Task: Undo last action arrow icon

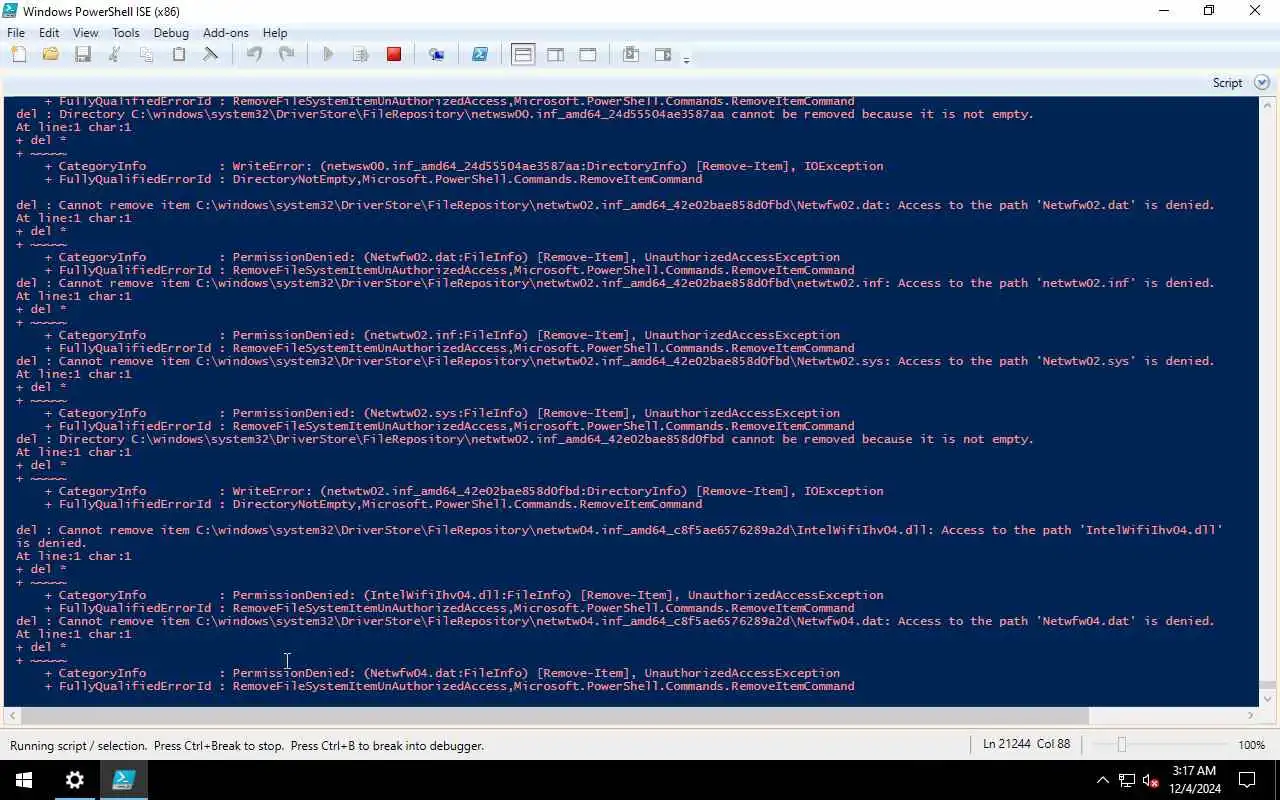Action: click(254, 55)
